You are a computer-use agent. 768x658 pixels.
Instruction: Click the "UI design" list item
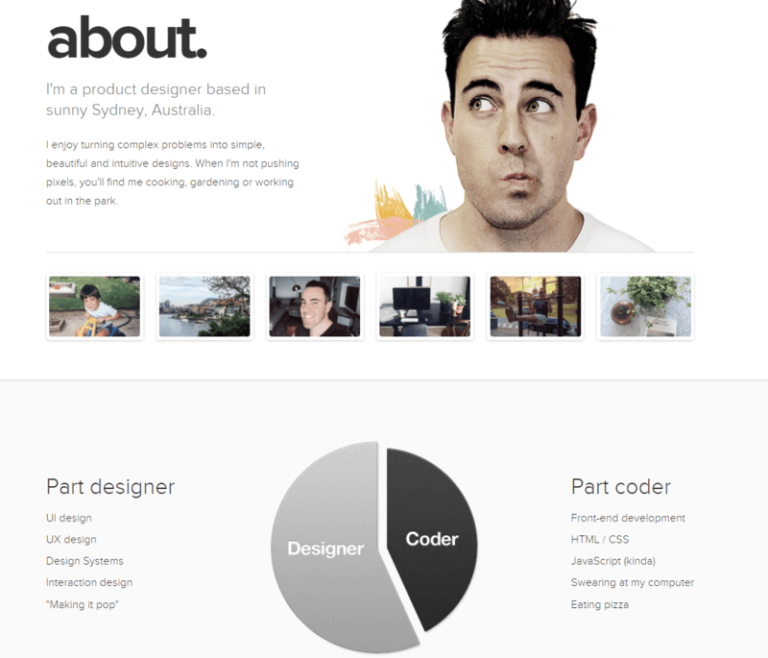[x=69, y=518]
